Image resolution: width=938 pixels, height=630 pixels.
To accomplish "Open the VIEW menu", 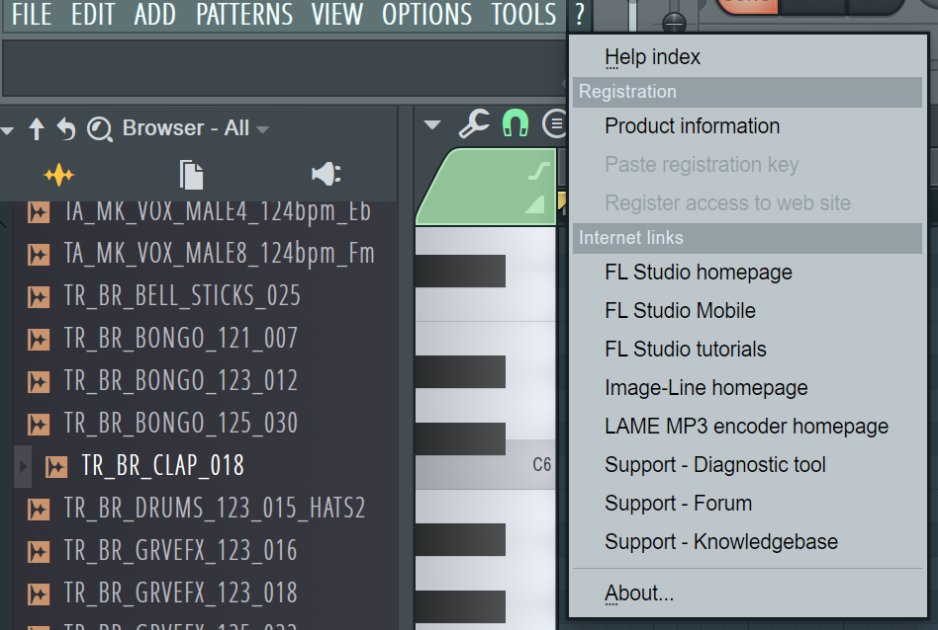I will click(x=337, y=14).
